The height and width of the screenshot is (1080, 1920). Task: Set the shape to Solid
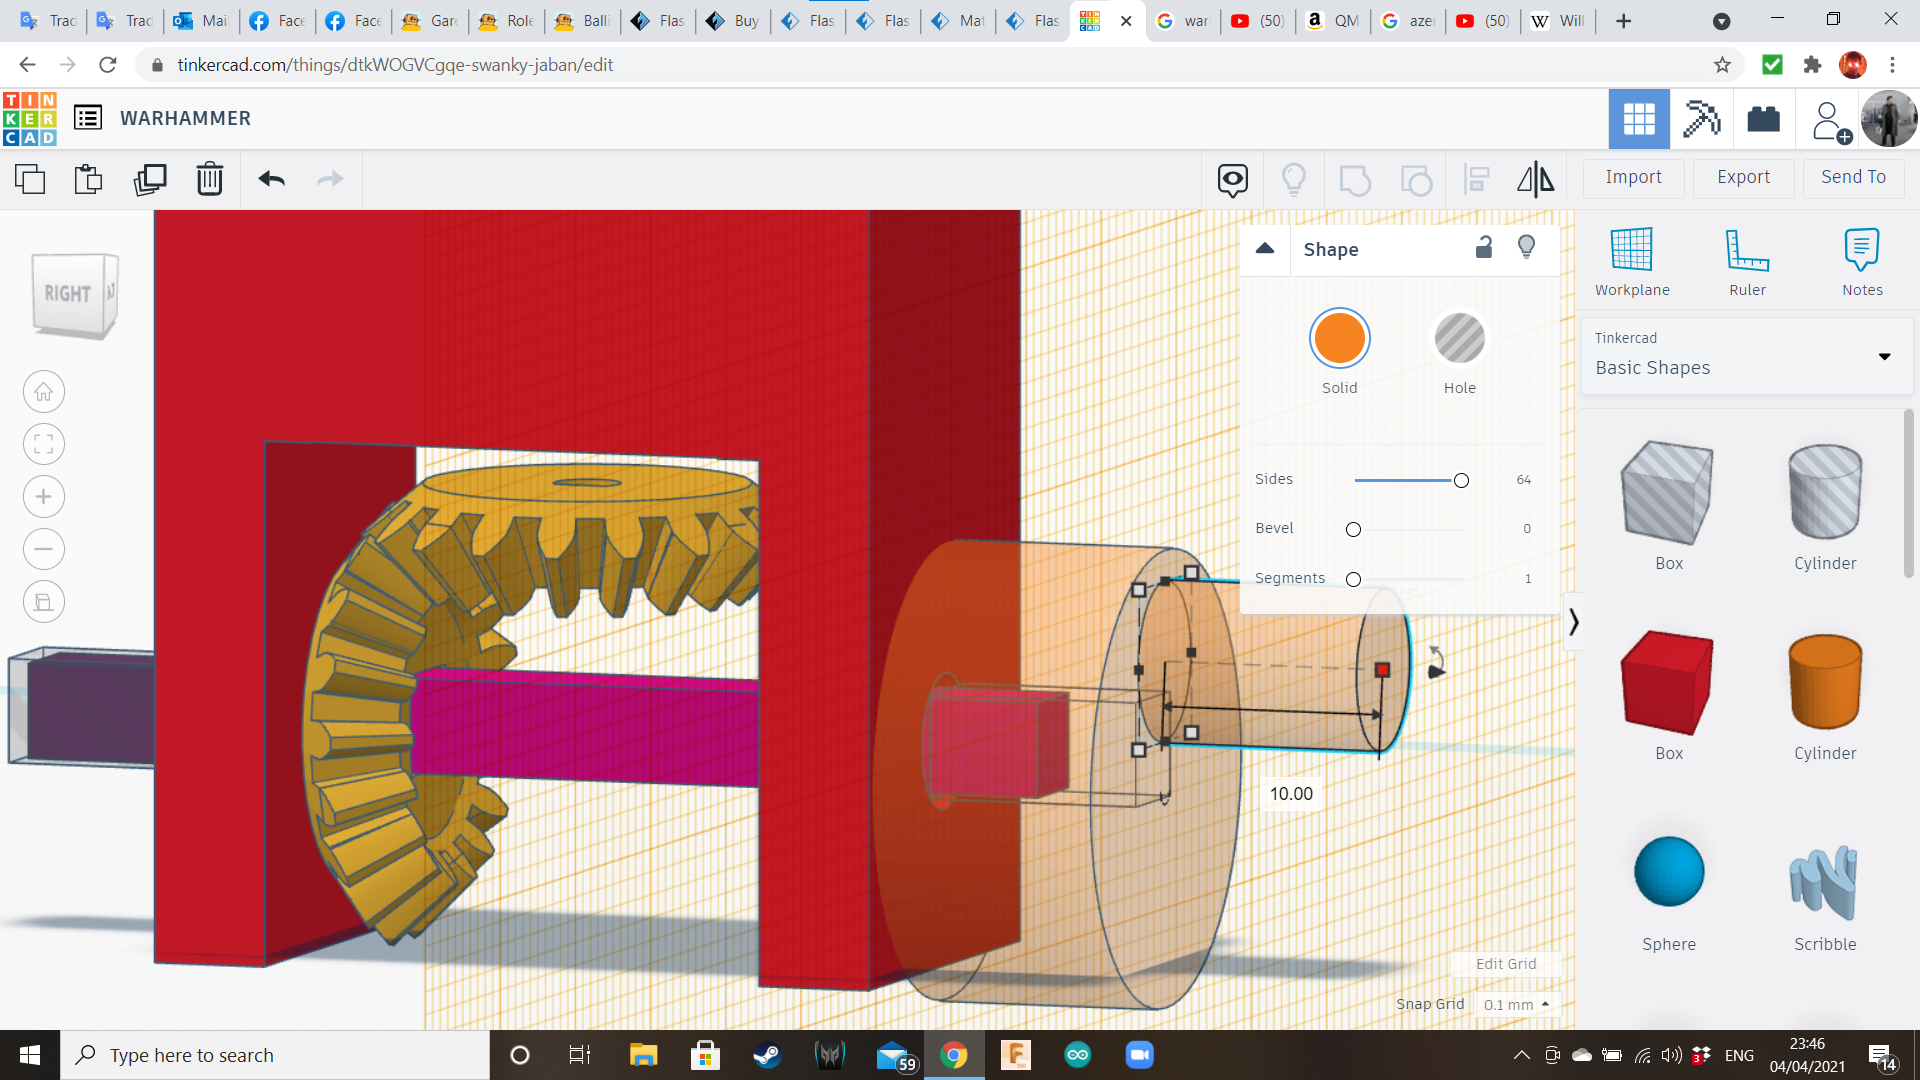coord(1339,339)
